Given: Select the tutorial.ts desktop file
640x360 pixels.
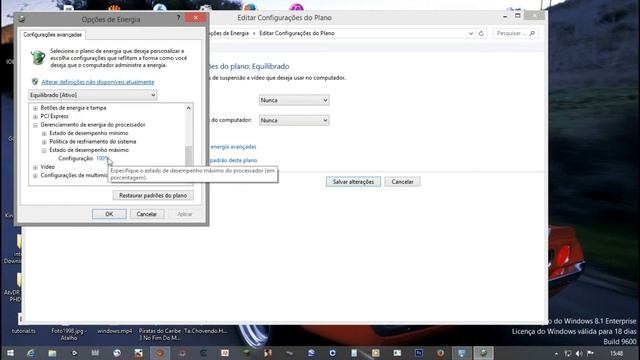Looking at the screenshot, I should (24, 331).
